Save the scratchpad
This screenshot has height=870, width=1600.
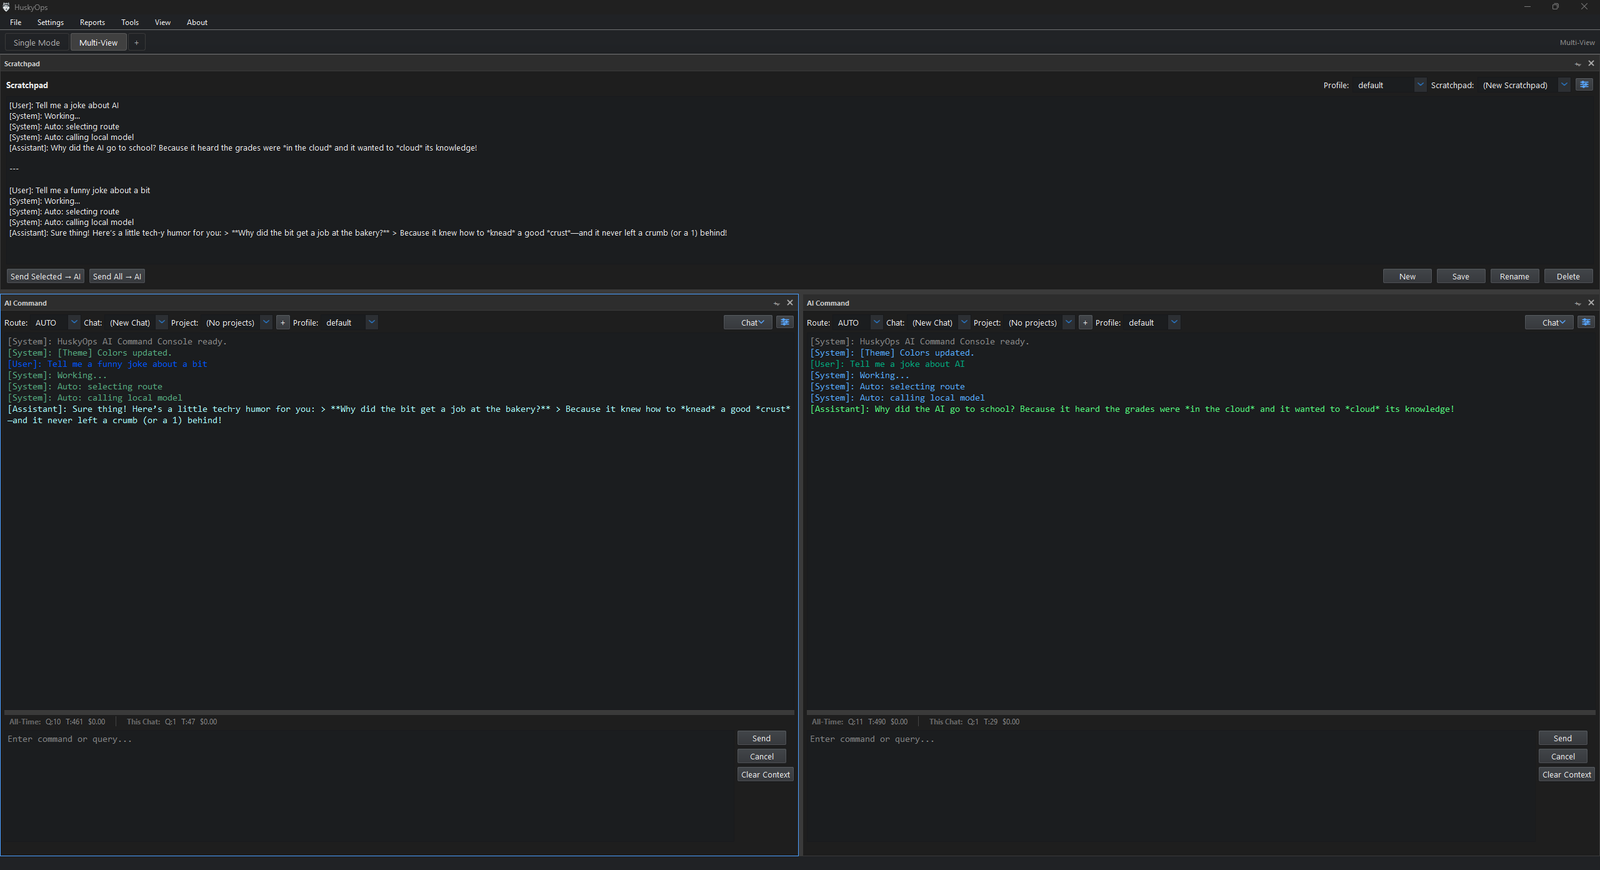[1461, 276]
